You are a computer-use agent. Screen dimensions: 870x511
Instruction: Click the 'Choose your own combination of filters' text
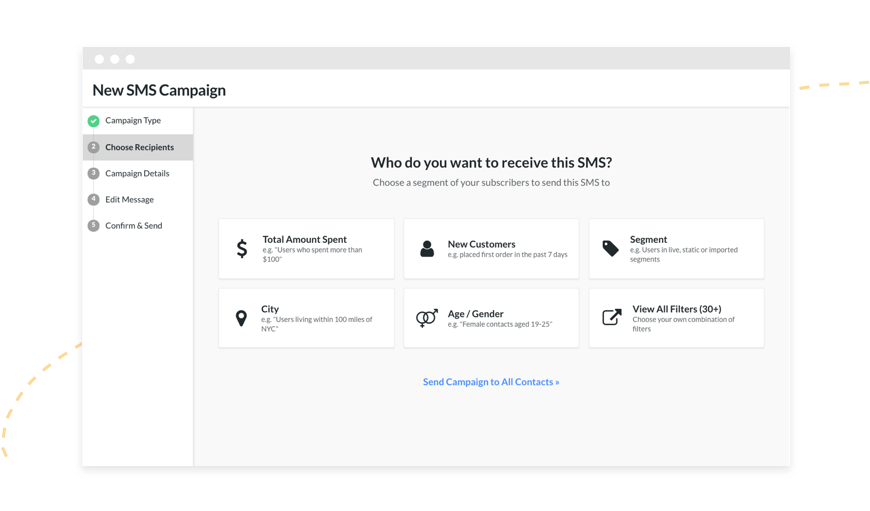[x=684, y=324]
